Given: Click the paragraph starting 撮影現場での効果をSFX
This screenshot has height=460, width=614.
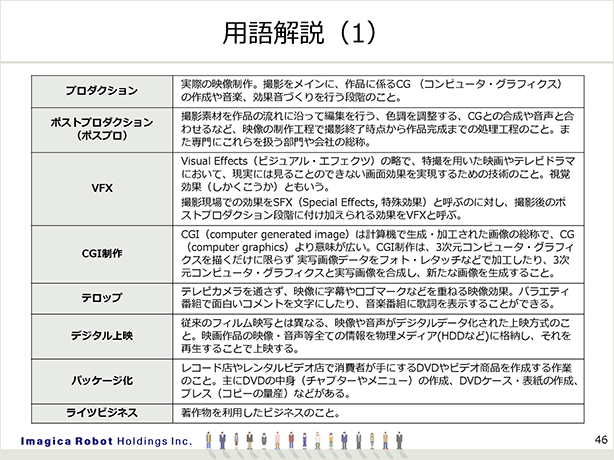Looking at the screenshot, I should pos(374,209).
